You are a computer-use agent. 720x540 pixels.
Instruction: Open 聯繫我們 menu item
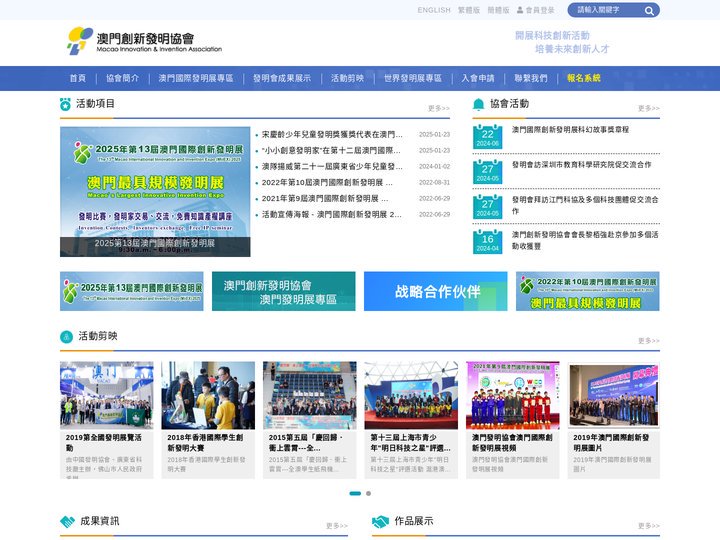[x=531, y=78]
